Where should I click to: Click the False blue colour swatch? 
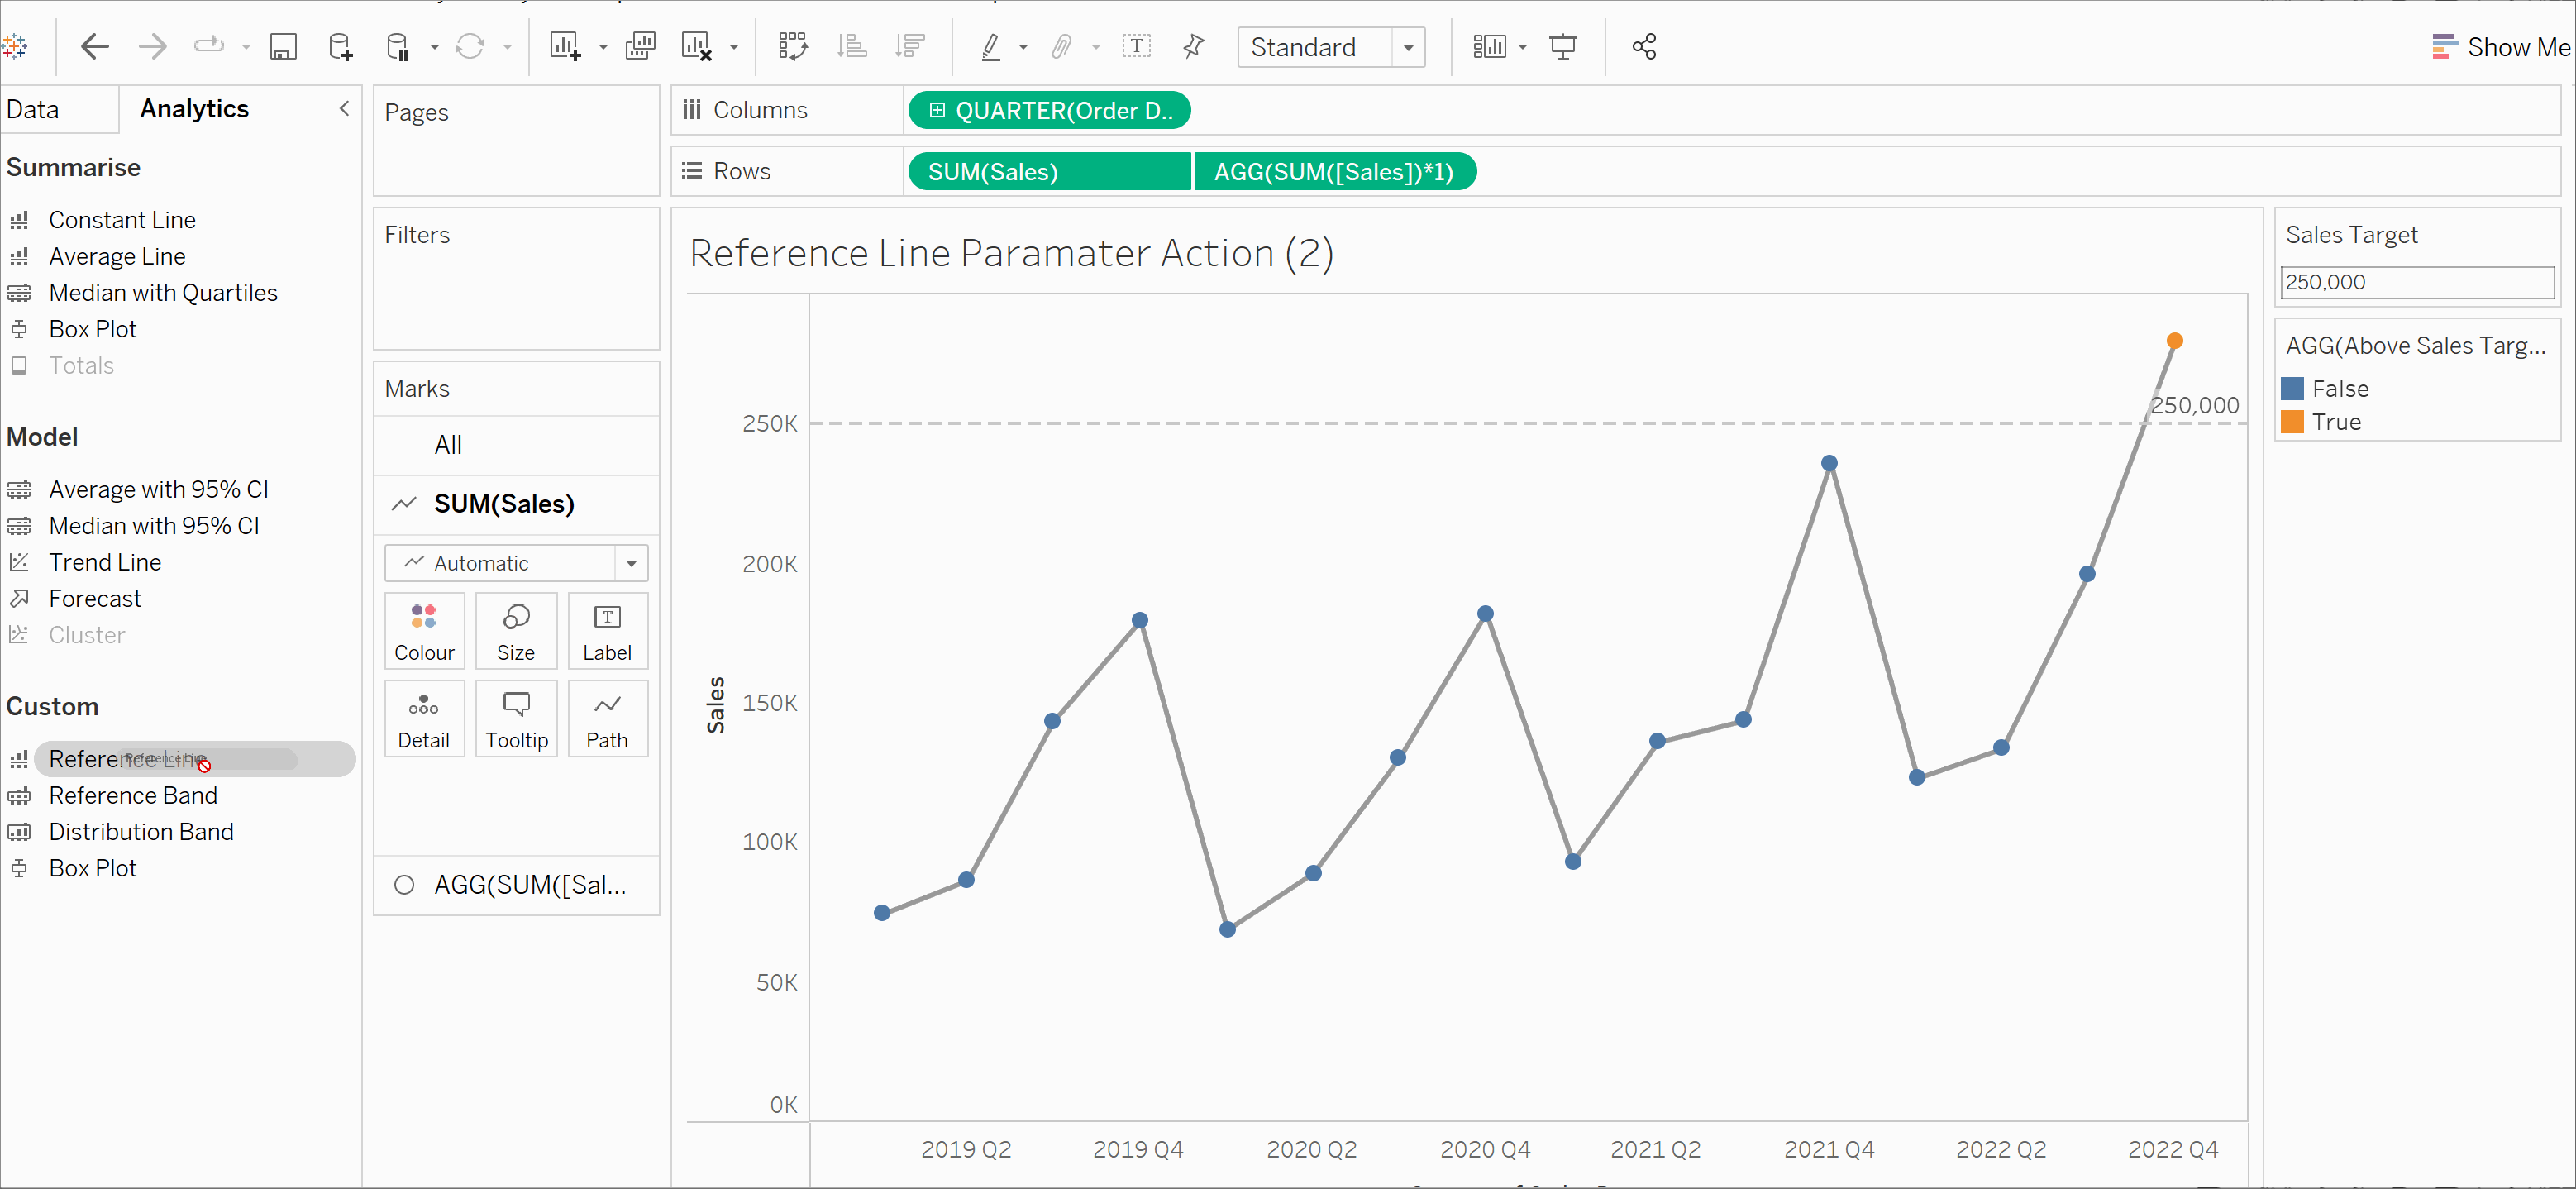2293,389
